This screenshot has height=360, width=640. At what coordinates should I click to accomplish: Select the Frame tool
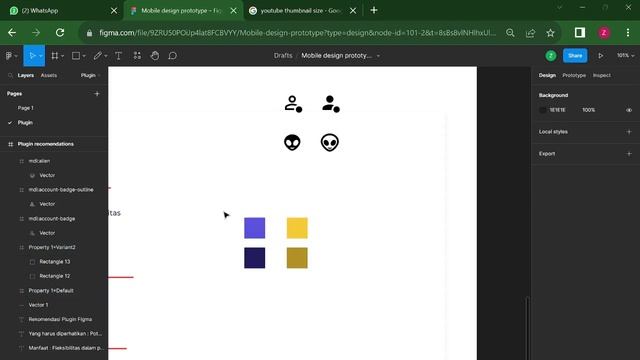(x=55, y=56)
